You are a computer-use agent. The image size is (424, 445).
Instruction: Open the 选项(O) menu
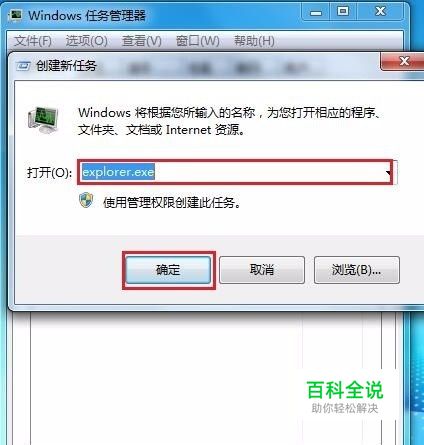pyautogui.click(x=86, y=41)
